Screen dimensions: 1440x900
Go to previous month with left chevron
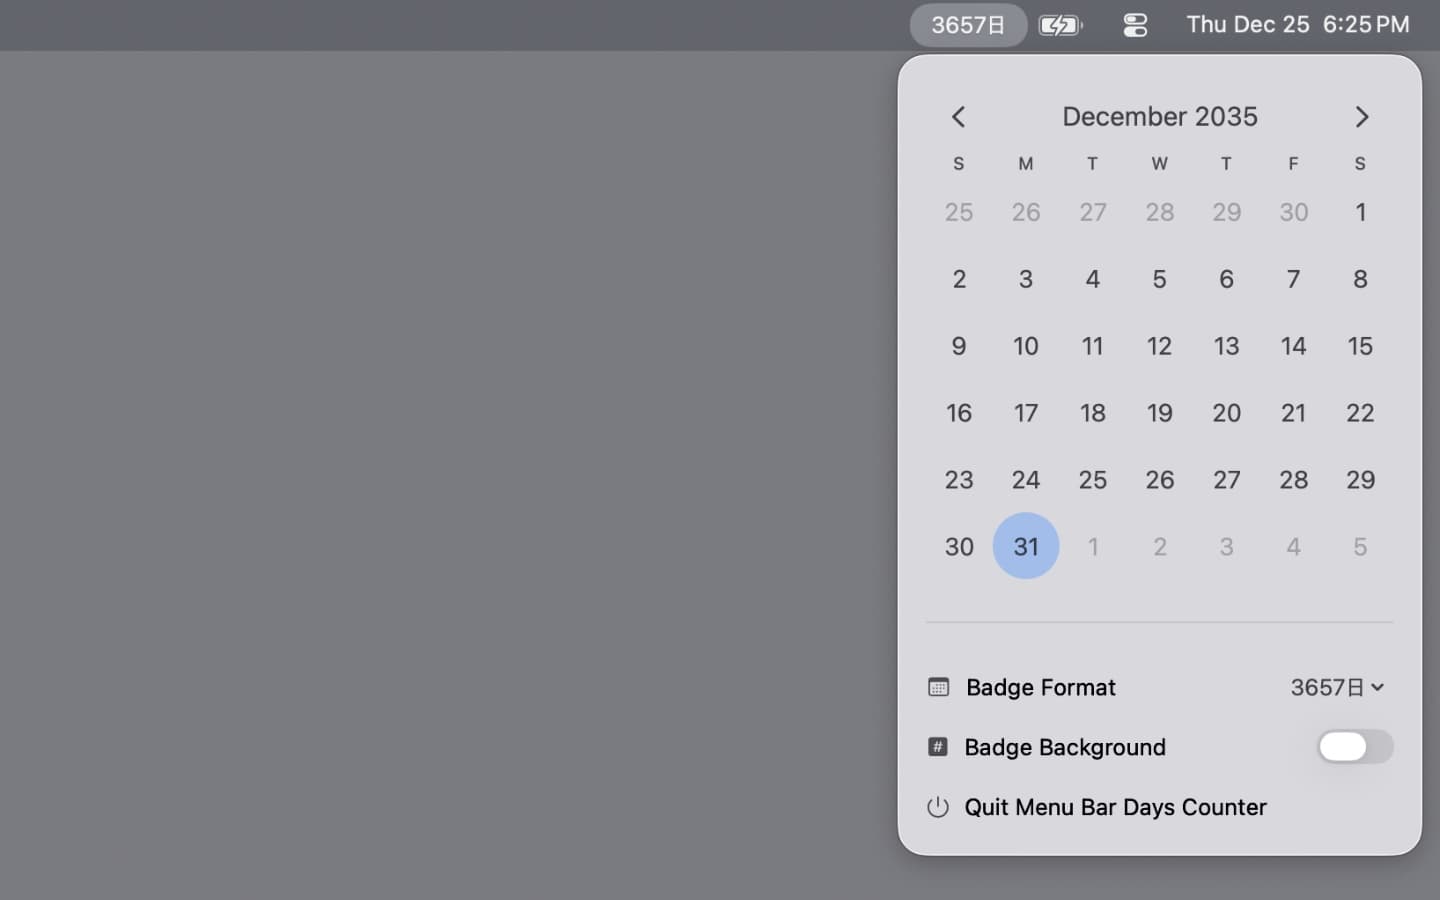click(x=958, y=117)
